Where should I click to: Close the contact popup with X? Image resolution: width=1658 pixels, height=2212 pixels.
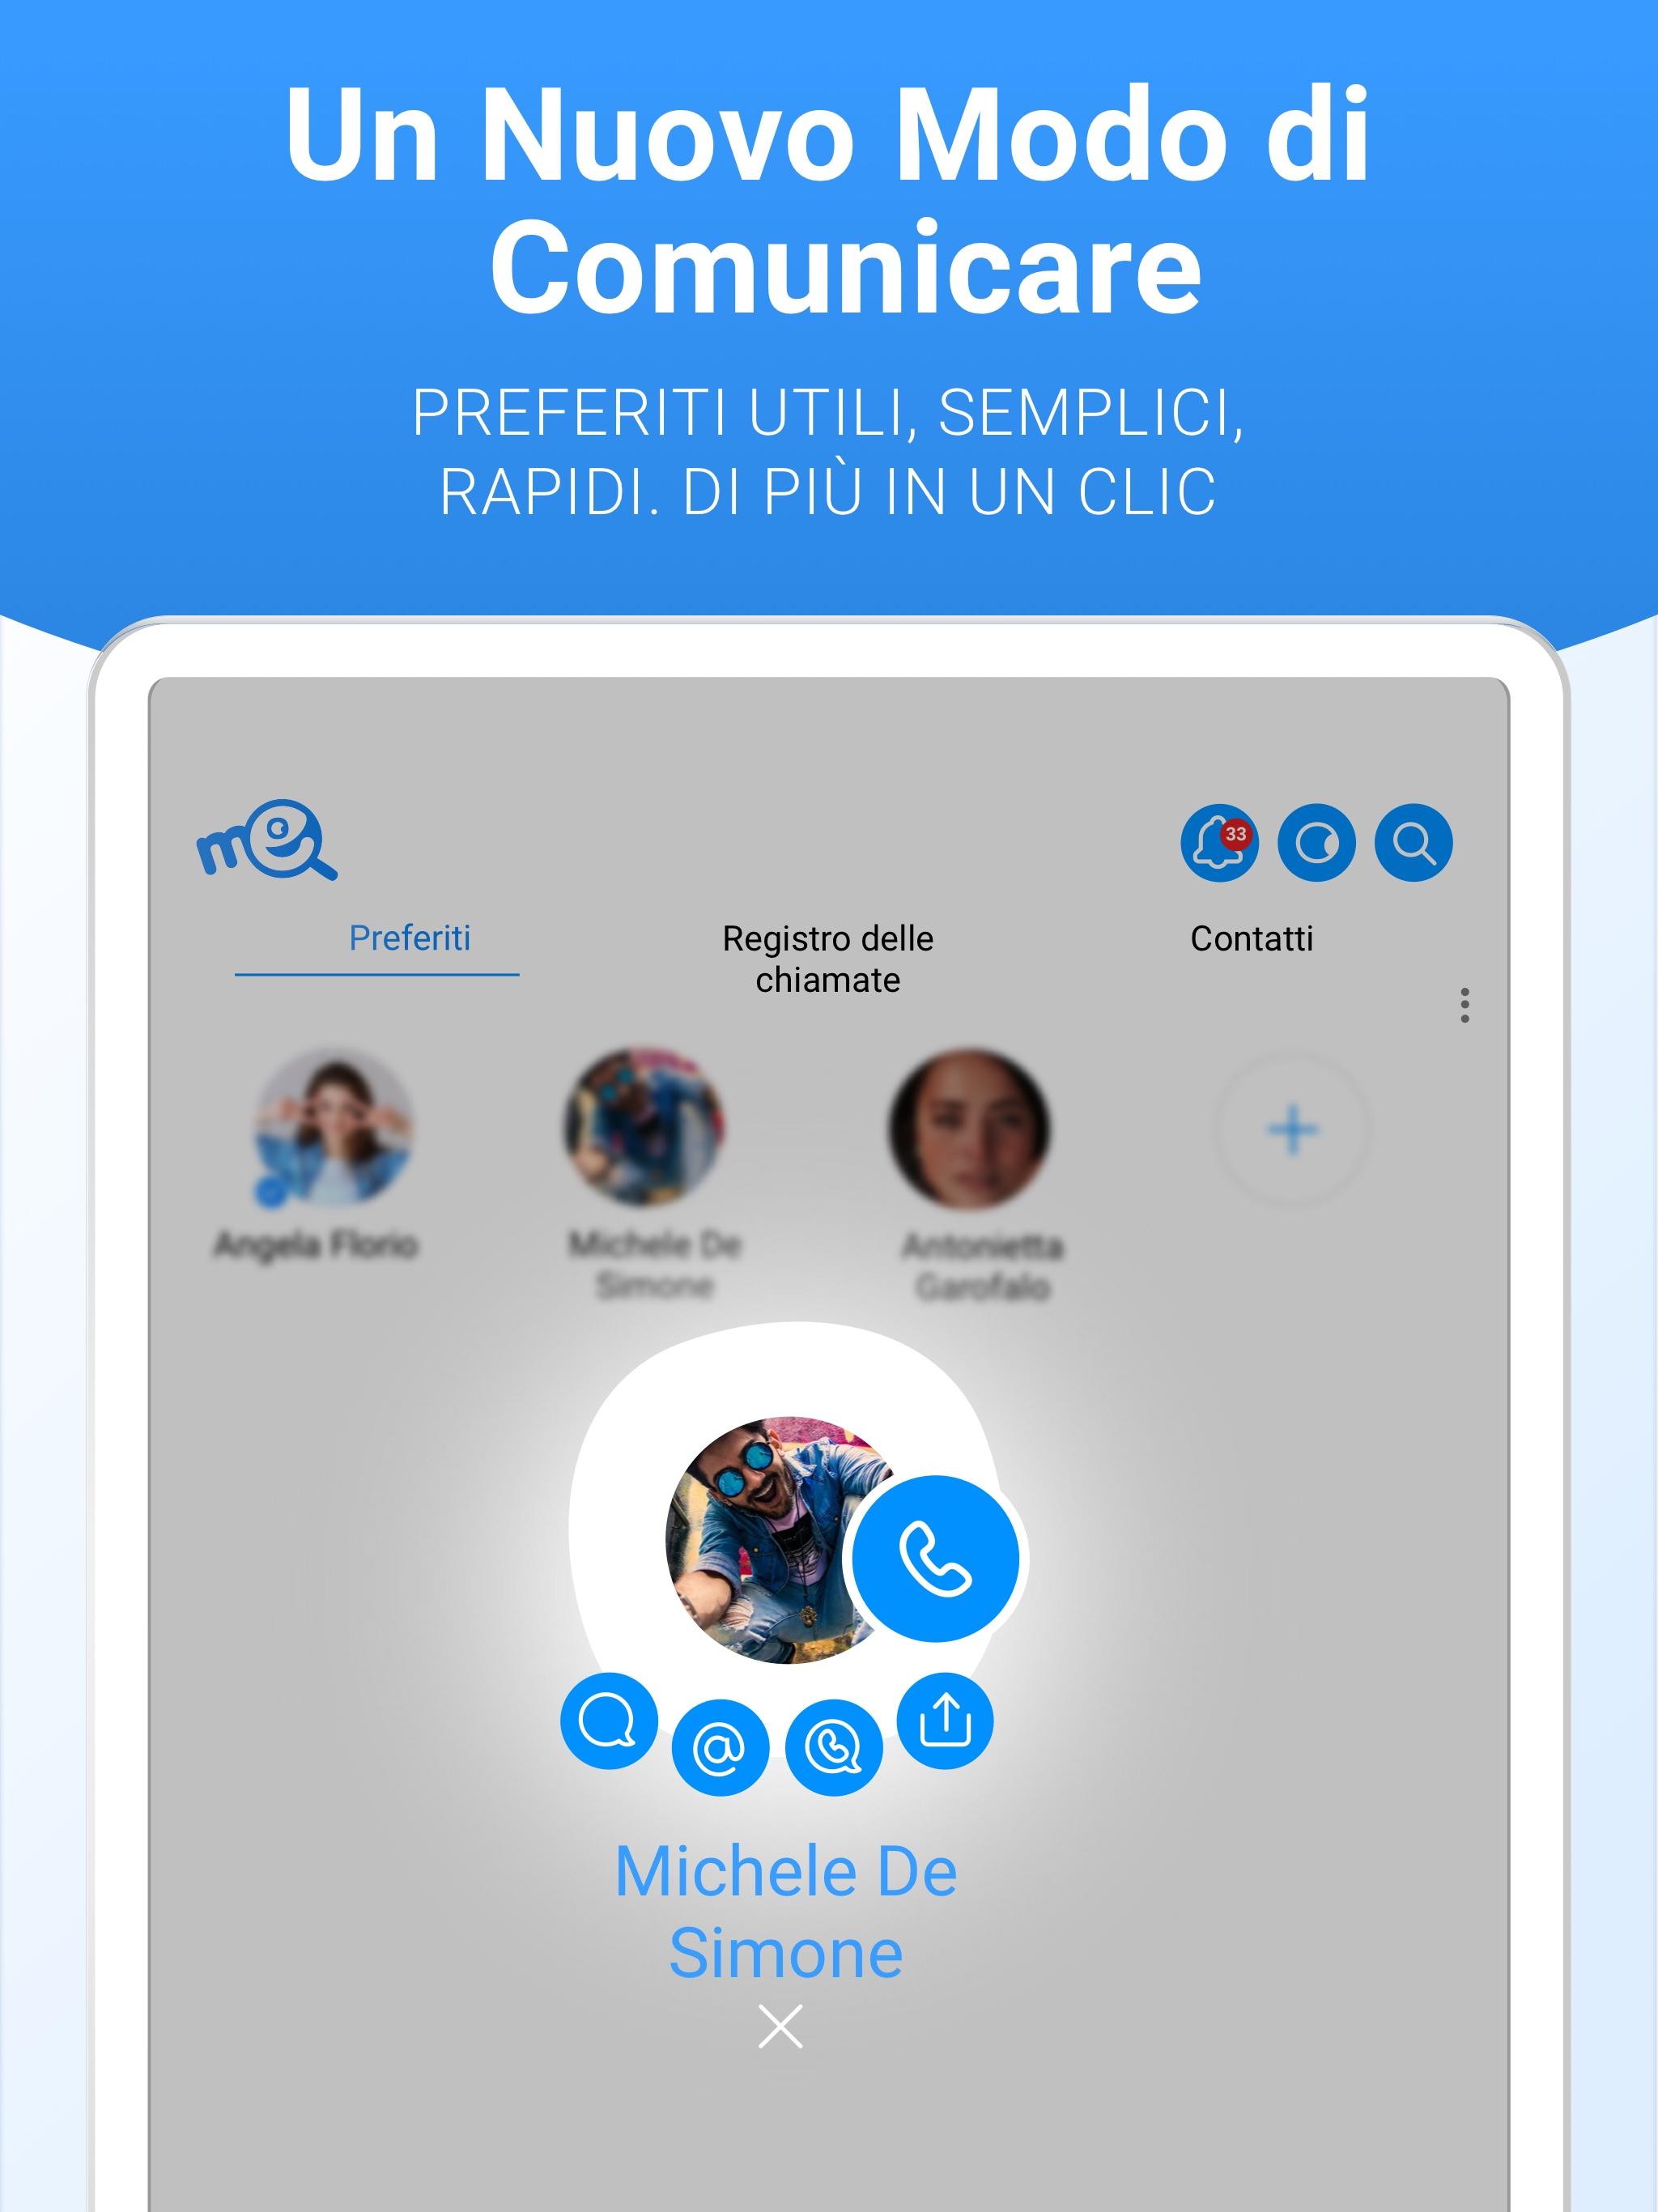click(780, 2026)
